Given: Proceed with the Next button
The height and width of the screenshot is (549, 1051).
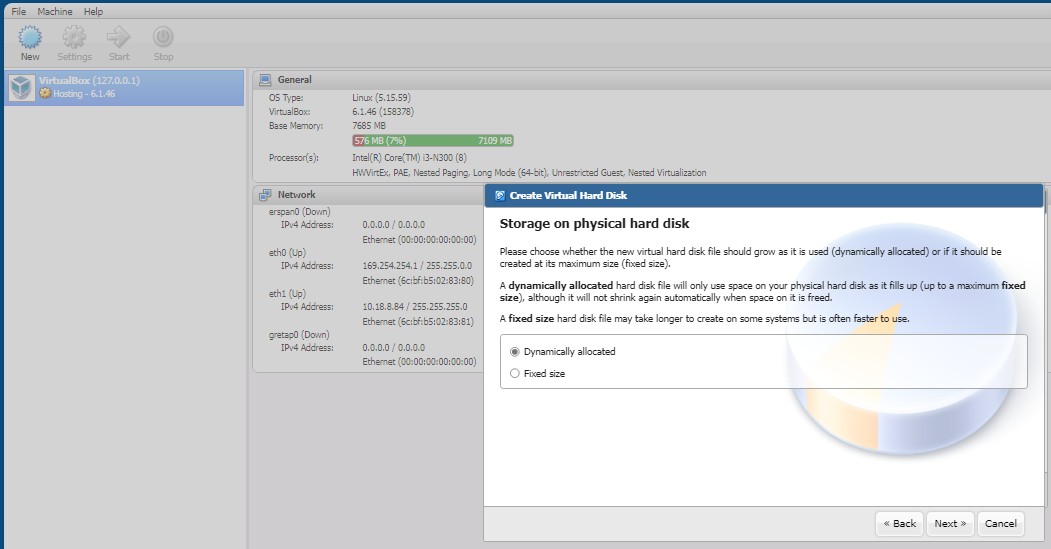Looking at the screenshot, I should [x=950, y=524].
